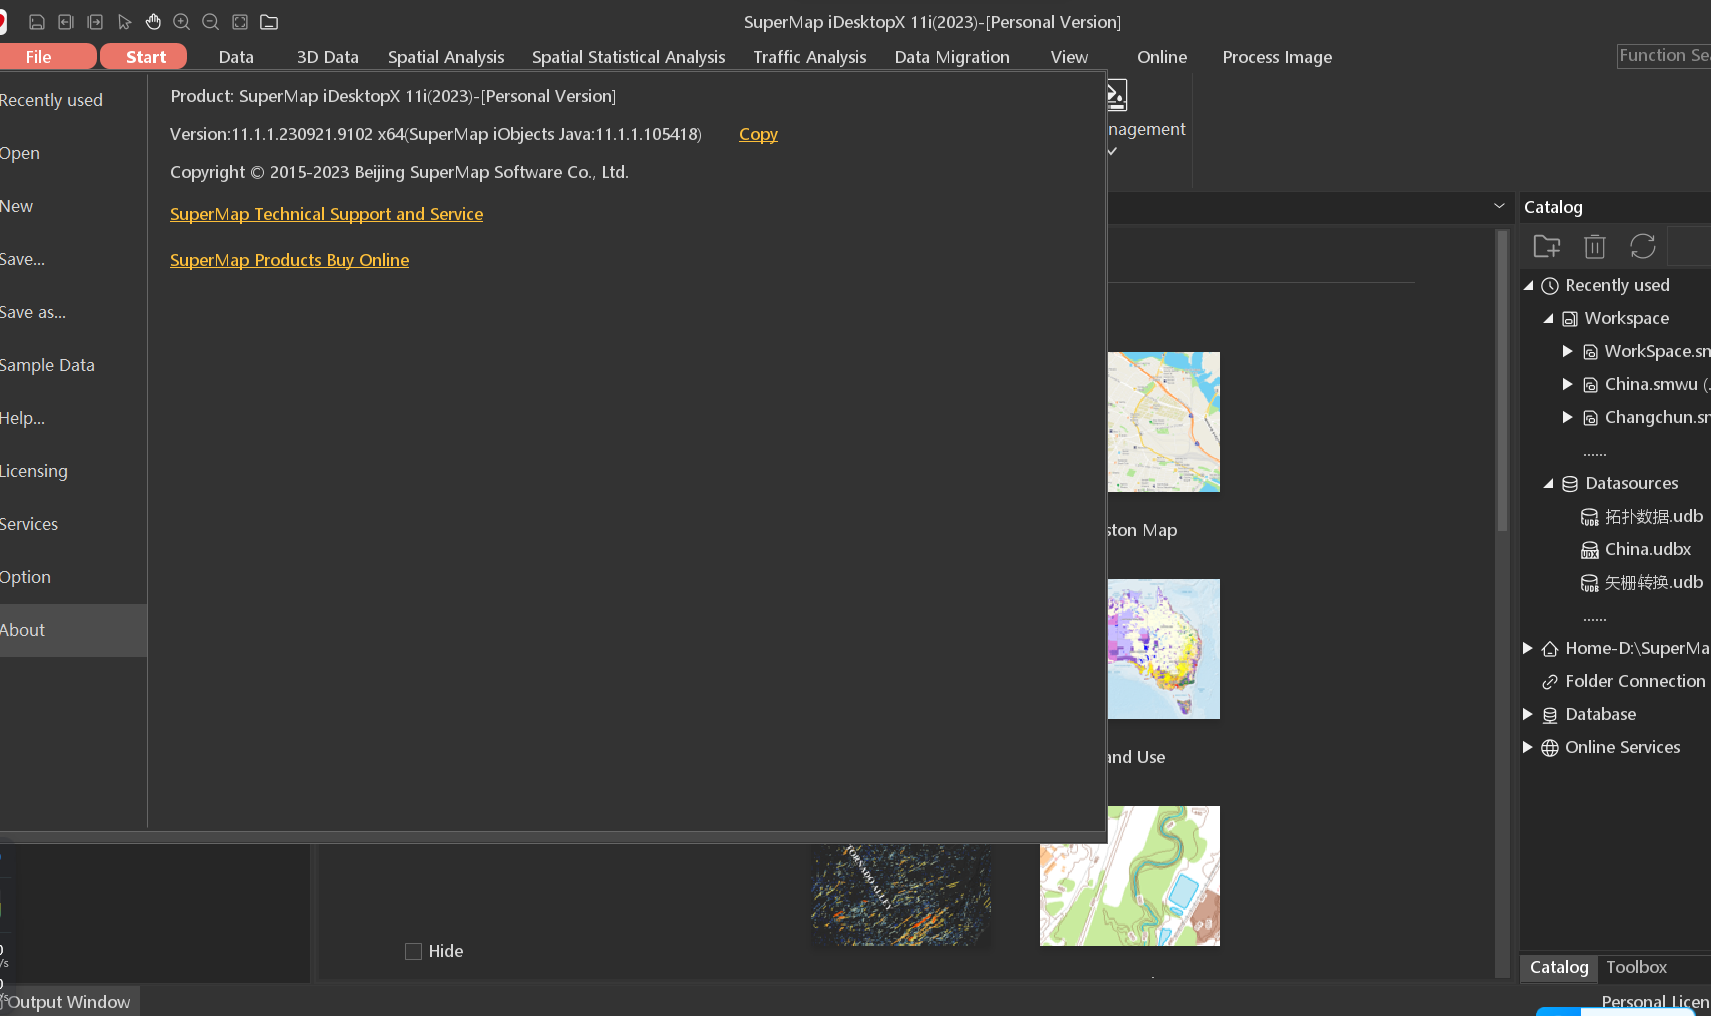Viewport: 1711px width, 1016px height.
Task: Switch to the Catalog panel tab
Action: (1558, 967)
